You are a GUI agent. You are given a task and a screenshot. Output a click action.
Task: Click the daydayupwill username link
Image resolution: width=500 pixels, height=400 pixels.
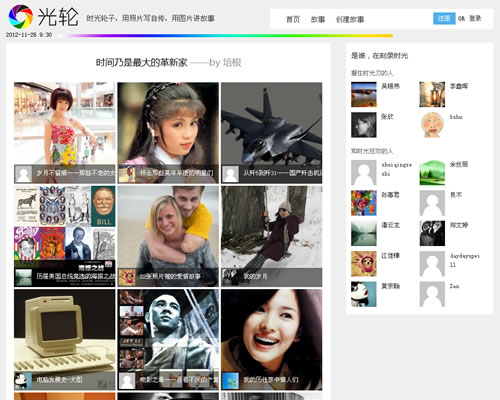pos(464,260)
